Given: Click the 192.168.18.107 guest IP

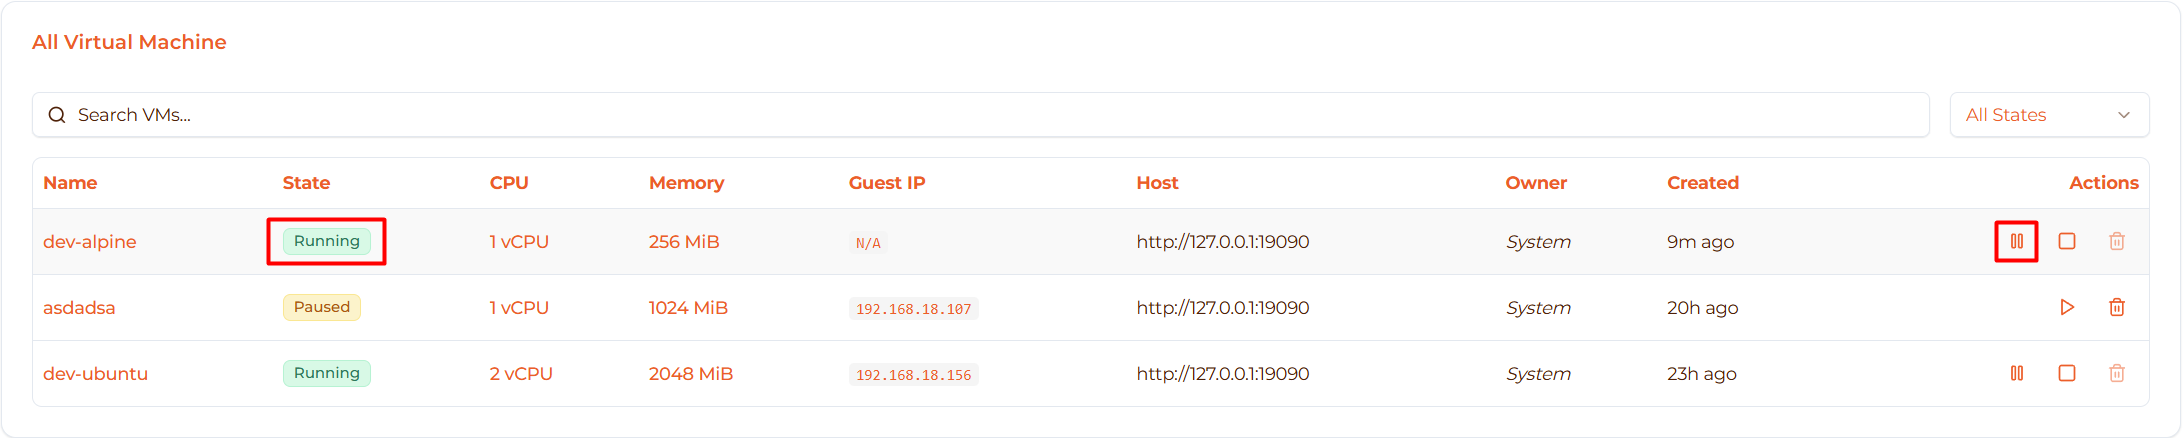Looking at the screenshot, I should point(913,309).
